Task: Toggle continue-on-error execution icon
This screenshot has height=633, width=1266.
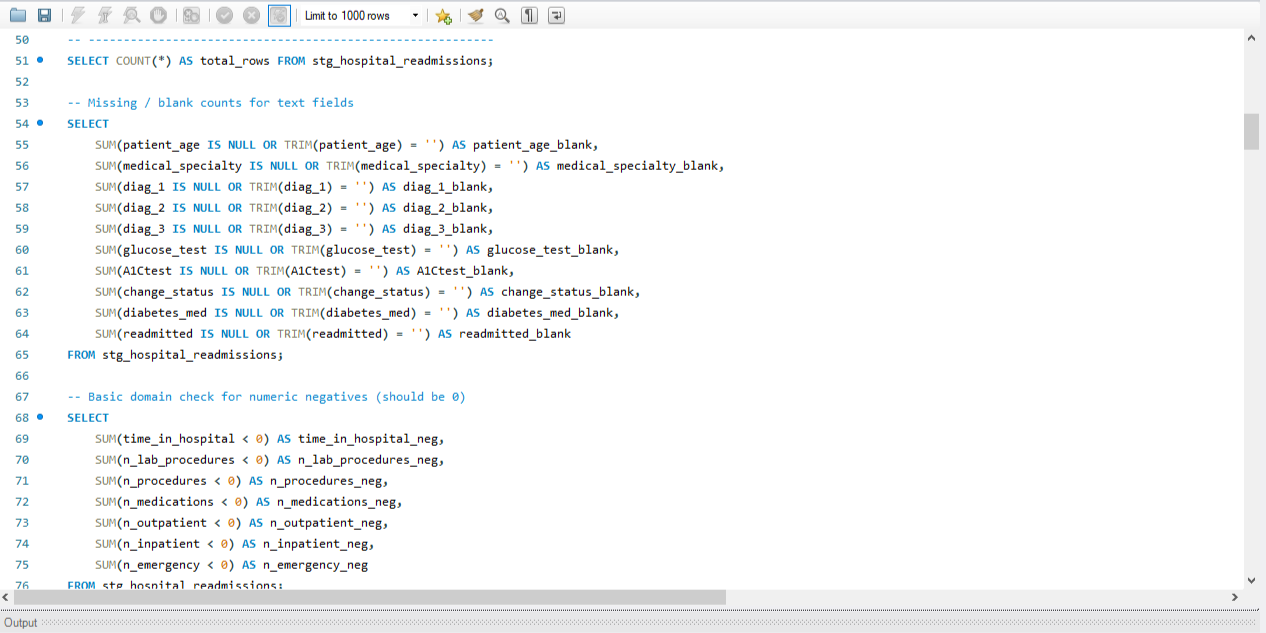Action: 191,15
